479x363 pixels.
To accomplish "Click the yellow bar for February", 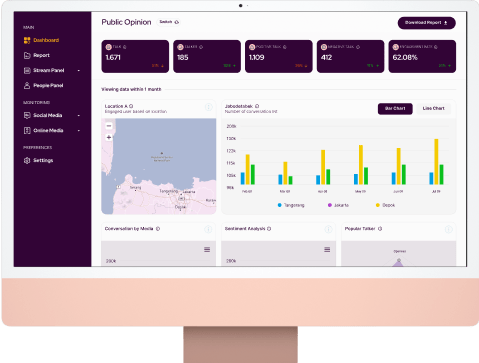I will click(248, 169).
